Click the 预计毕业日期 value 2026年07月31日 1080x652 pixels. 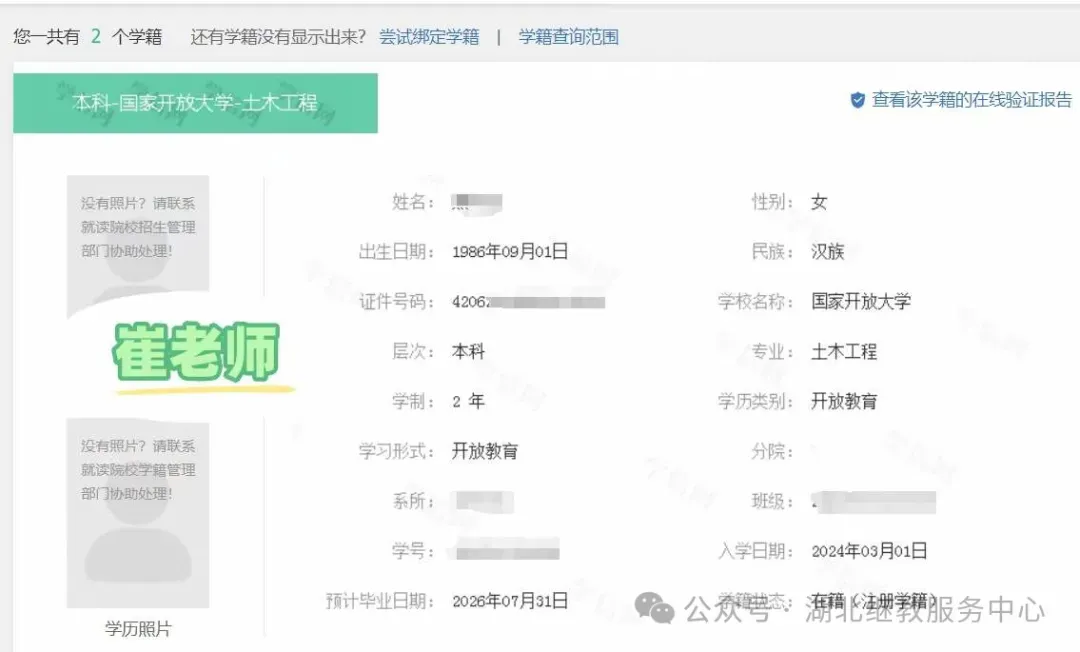(510, 600)
